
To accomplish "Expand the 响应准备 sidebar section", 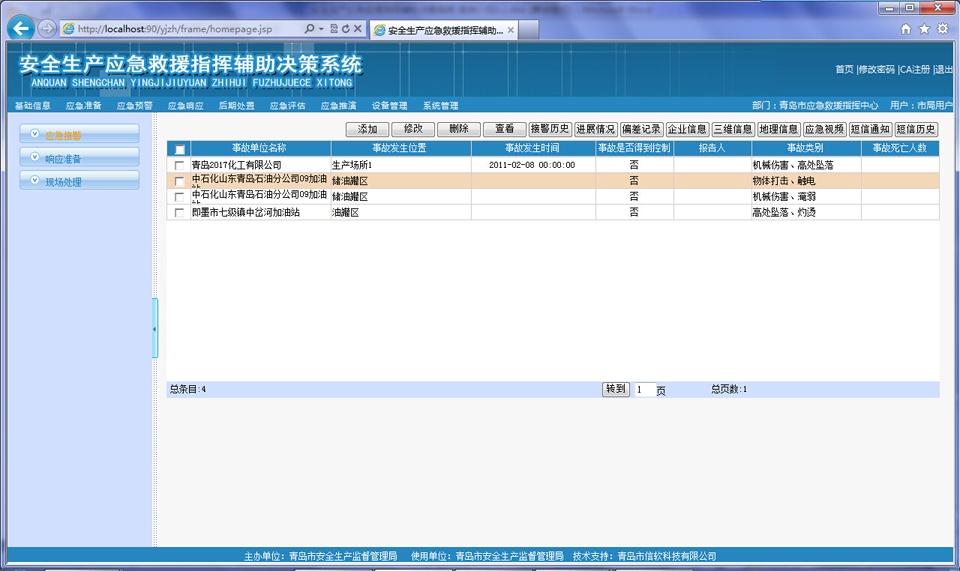I will click(x=80, y=158).
